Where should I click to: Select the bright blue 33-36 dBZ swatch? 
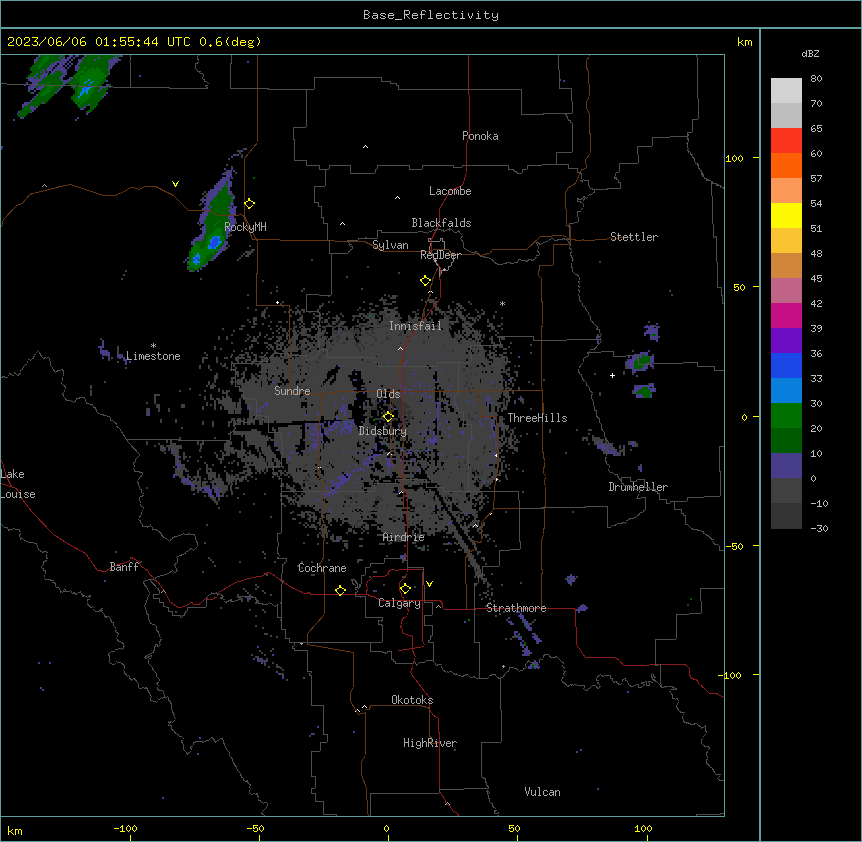(x=786, y=365)
